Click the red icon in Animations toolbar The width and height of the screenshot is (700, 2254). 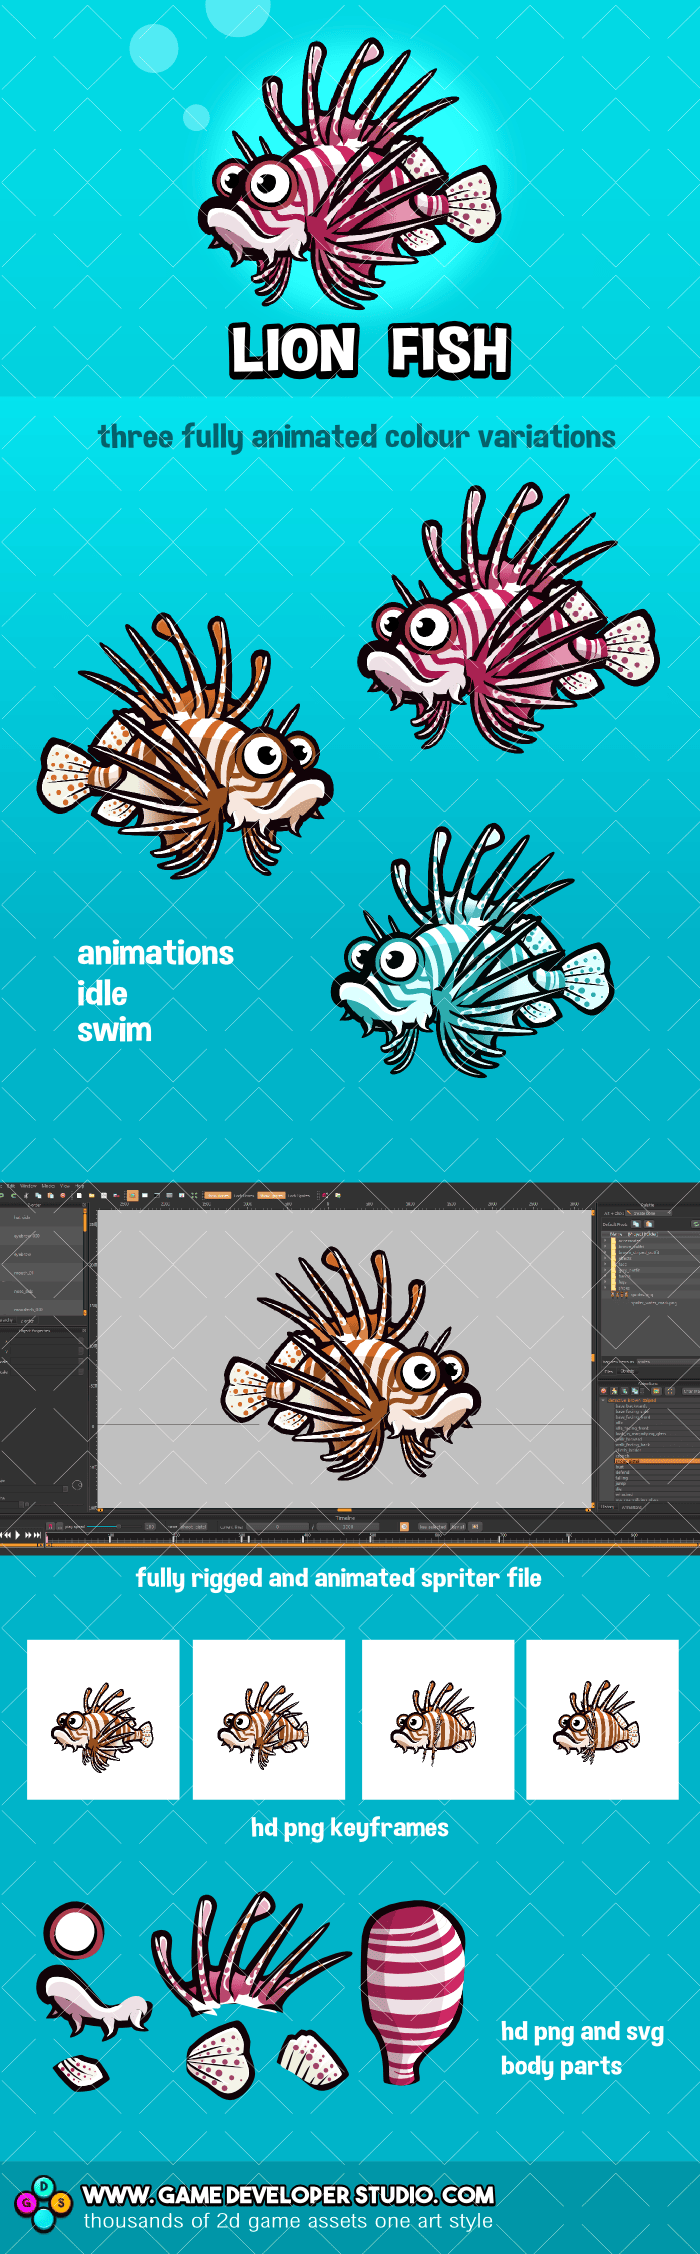604,1391
